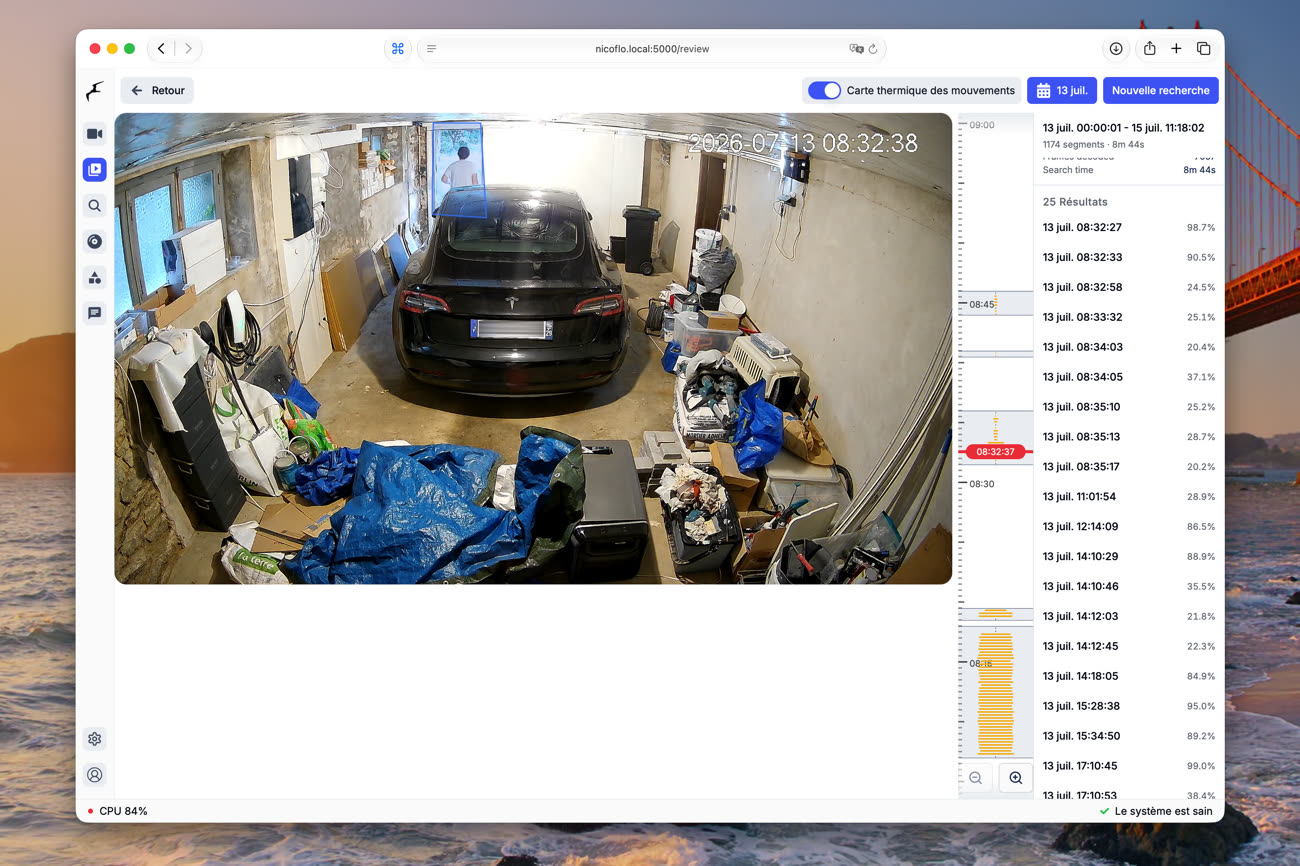Select result 13 juil. 15:34:50
This screenshot has width=1300, height=866.
point(1128,736)
